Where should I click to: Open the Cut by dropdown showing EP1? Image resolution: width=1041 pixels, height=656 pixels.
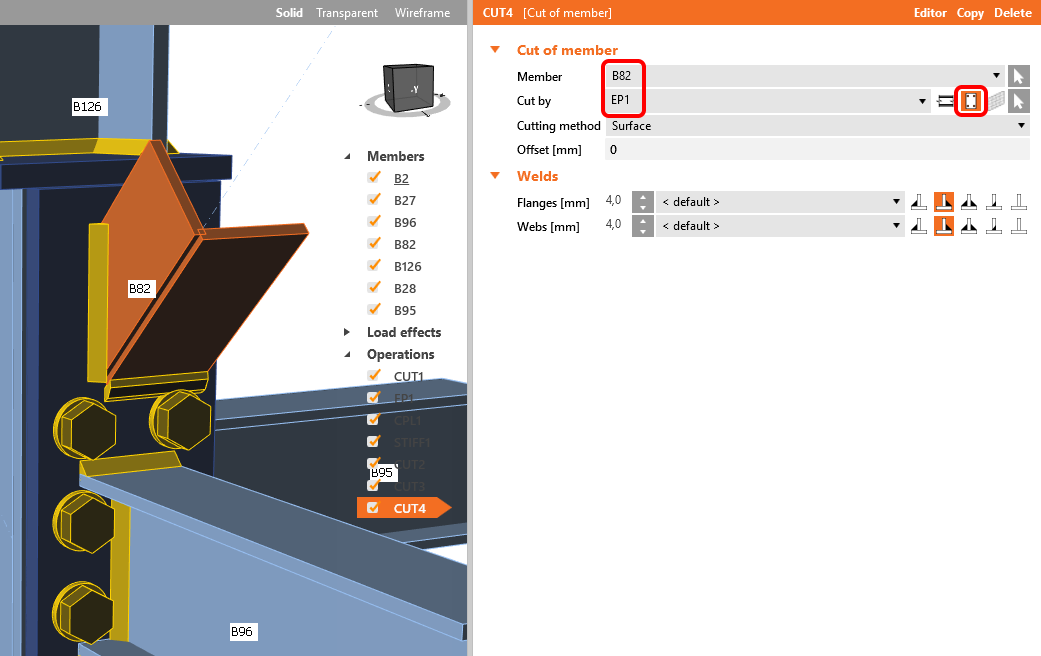pos(767,101)
